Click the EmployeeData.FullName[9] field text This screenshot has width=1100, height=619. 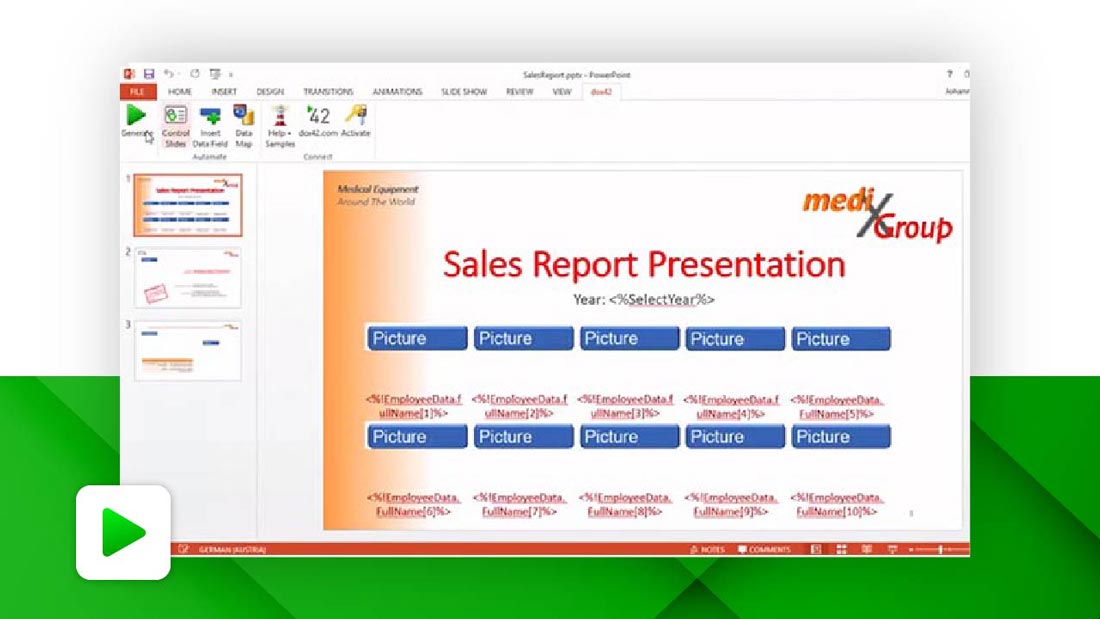point(731,505)
